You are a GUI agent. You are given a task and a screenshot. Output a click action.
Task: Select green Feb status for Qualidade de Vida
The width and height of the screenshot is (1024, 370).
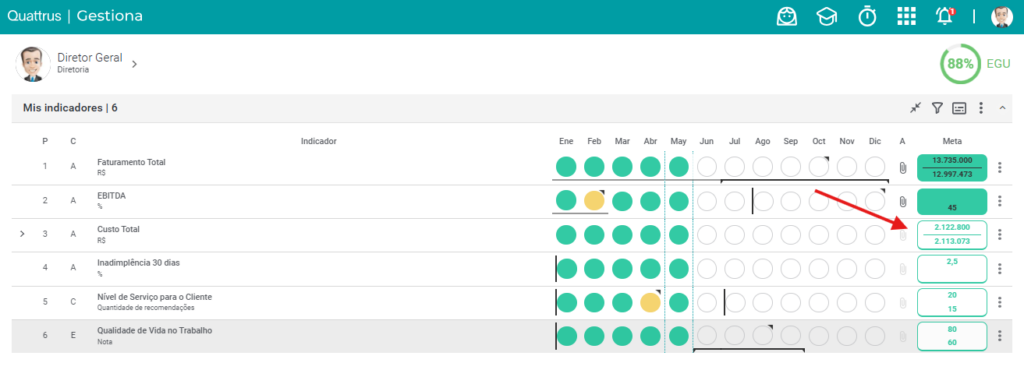pos(594,336)
